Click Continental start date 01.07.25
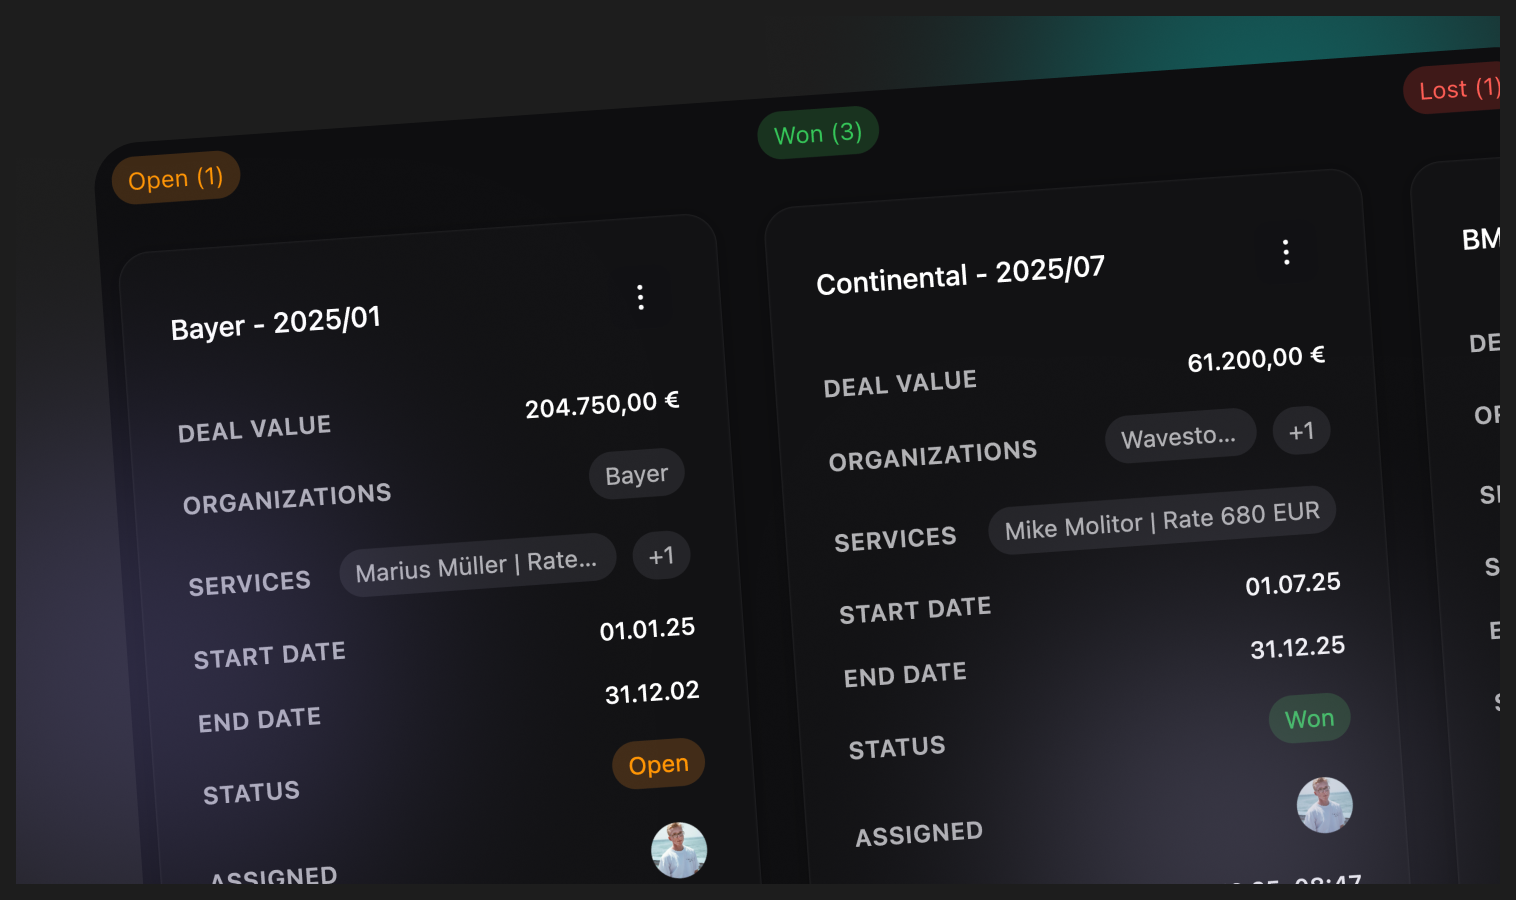This screenshot has height=900, width=1516. pyautogui.click(x=1293, y=584)
